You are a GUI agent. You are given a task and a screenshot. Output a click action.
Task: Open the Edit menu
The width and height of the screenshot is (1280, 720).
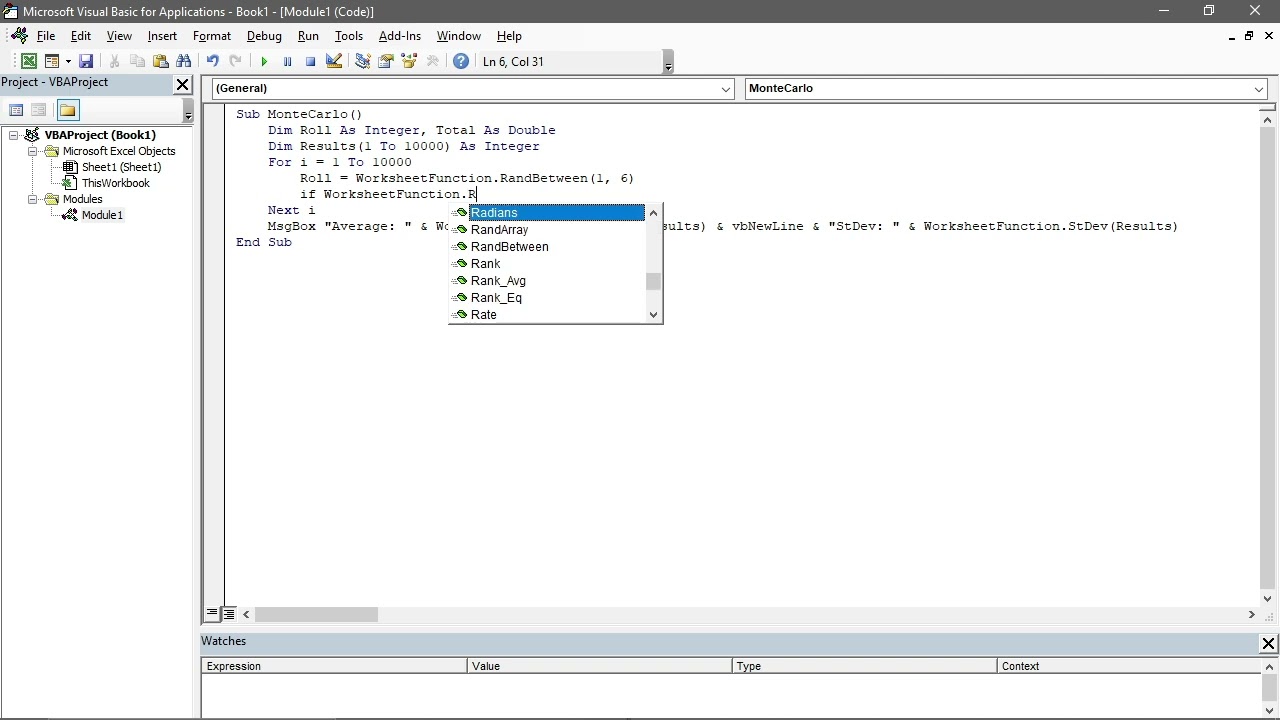[x=81, y=36]
